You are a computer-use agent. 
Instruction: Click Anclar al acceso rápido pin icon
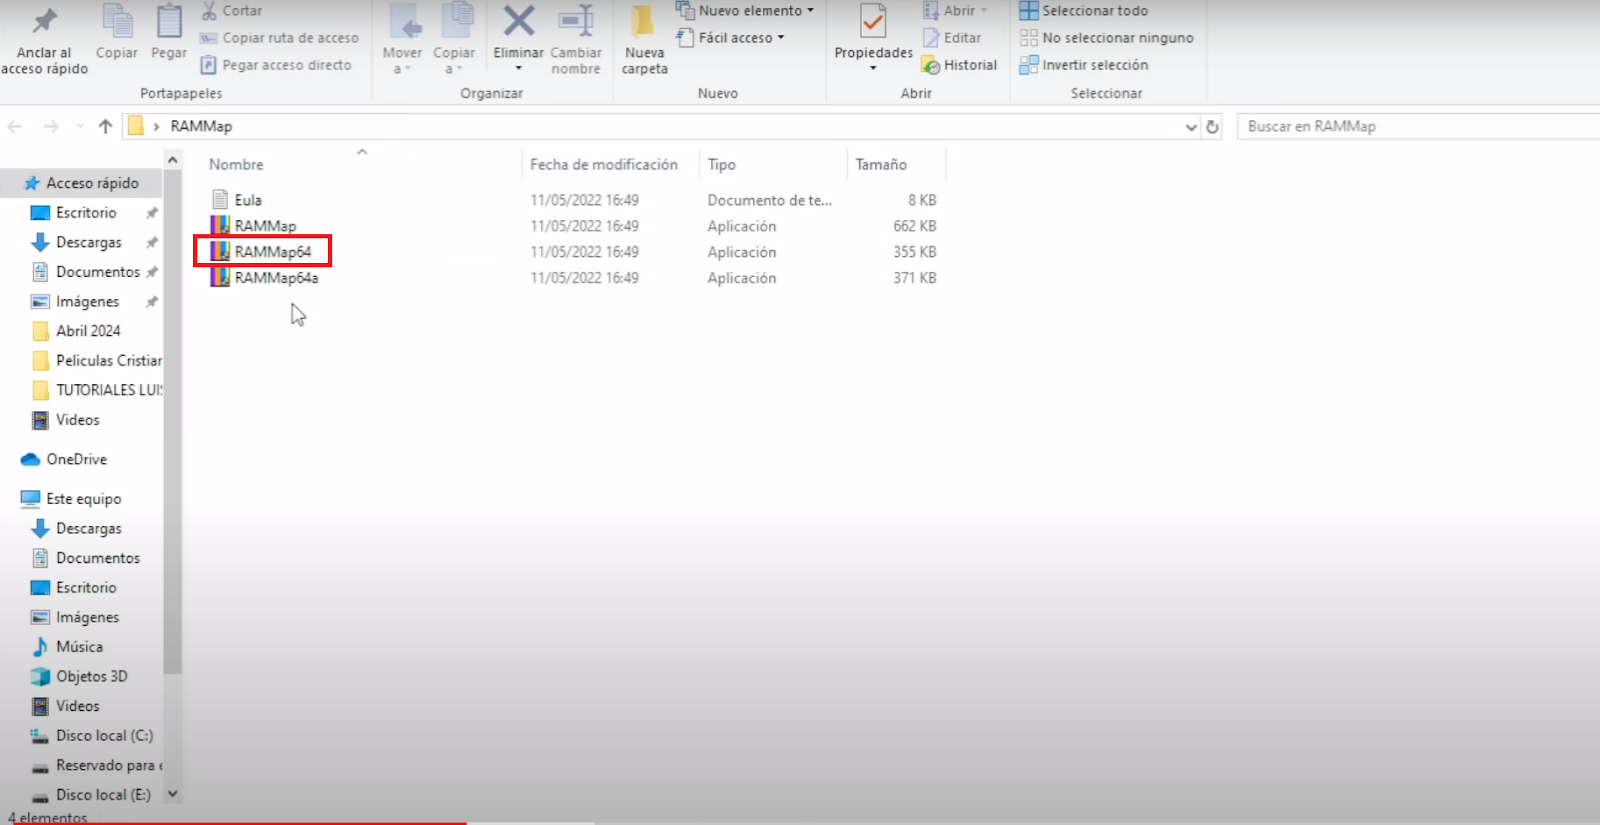pyautogui.click(x=44, y=21)
